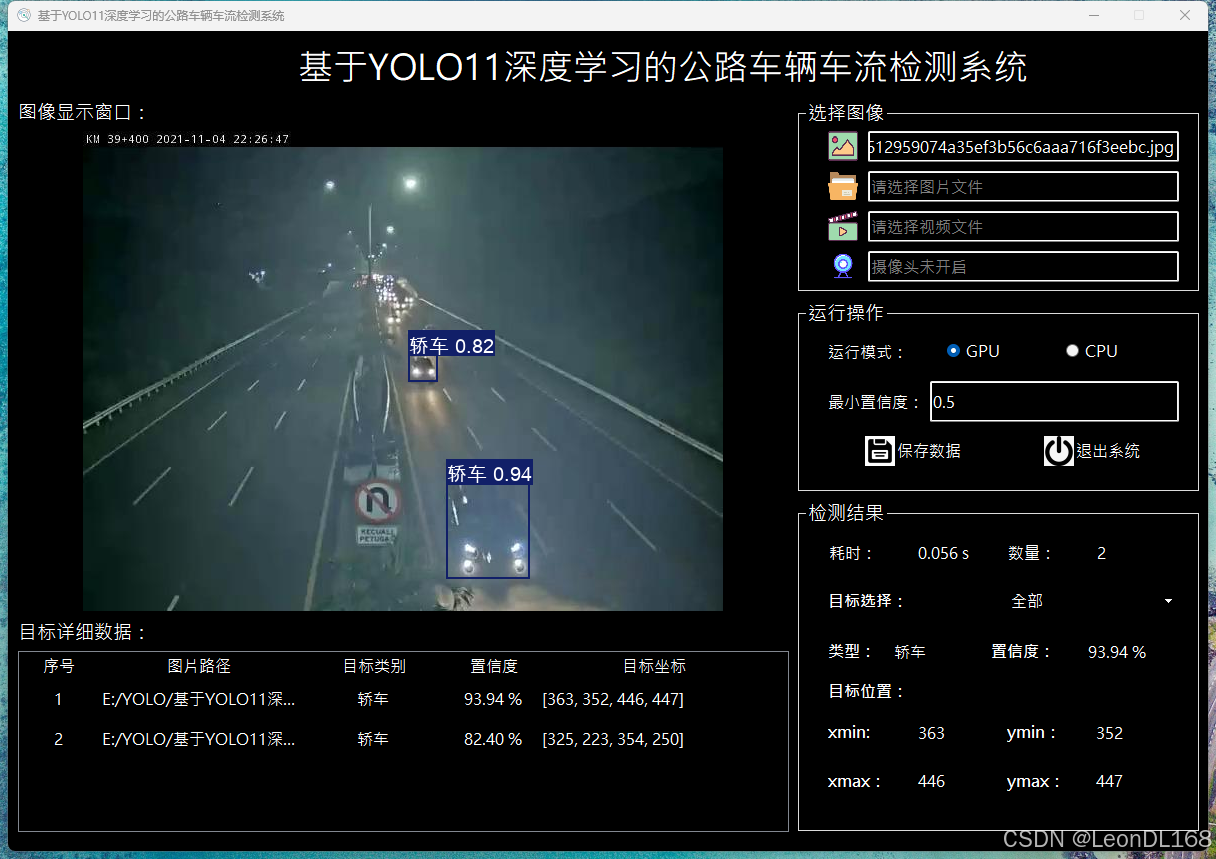The height and width of the screenshot is (859, 1216).
Task: Click the ymin value 352
Action: [x=1109, y=733]
